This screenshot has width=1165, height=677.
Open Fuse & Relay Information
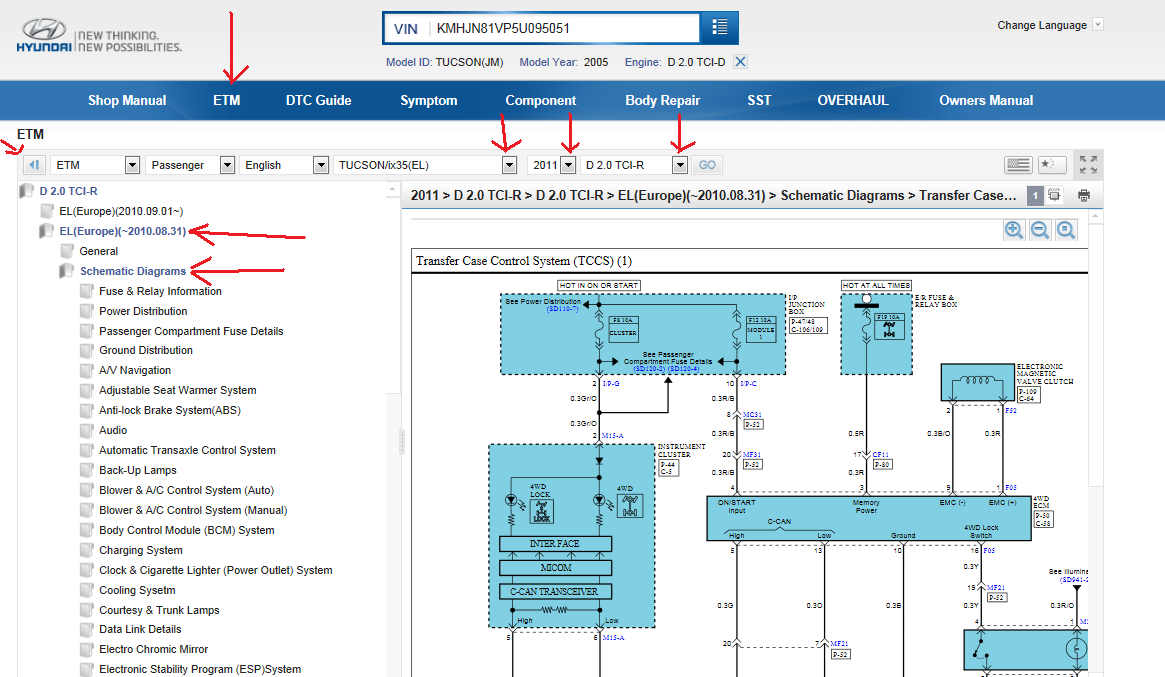coord(160,291)
